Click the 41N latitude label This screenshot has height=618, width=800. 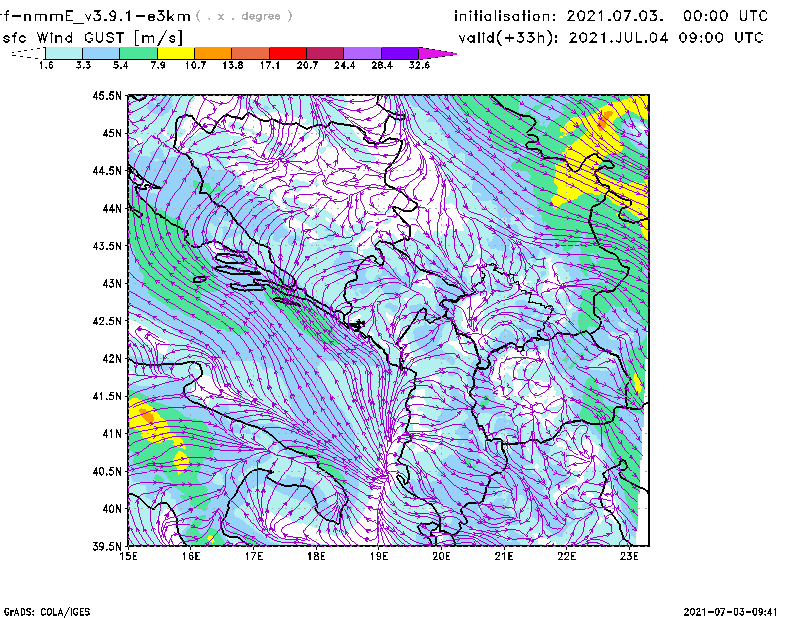[112, 434]
